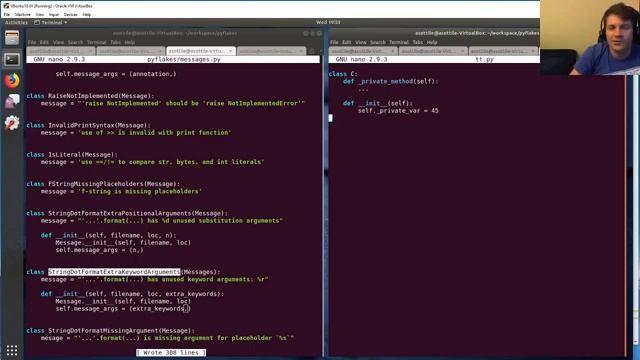Screen dimensions: 640x360
Task: Open File menu in right terminal
Action: click(334, 42)
